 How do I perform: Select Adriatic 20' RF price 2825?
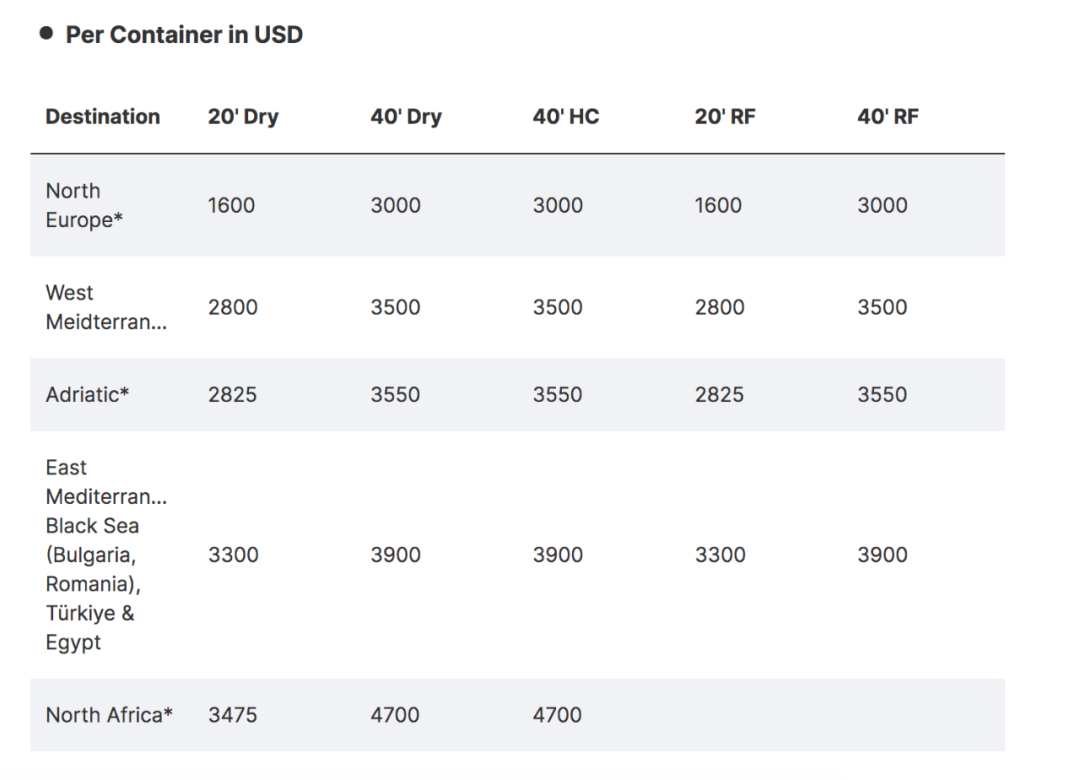coord(719,395)
